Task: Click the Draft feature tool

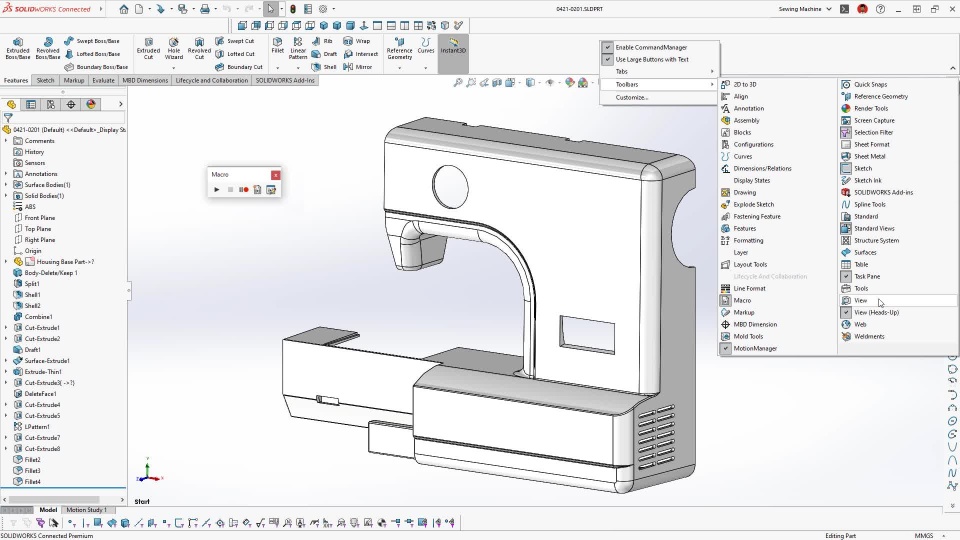Action: [324, 54]
